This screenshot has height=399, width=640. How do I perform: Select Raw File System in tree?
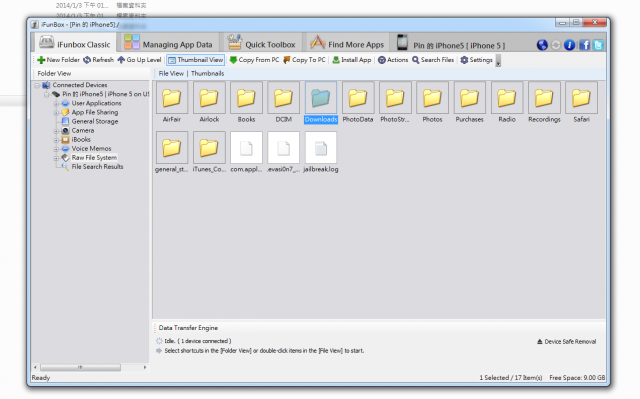[94, 157]
